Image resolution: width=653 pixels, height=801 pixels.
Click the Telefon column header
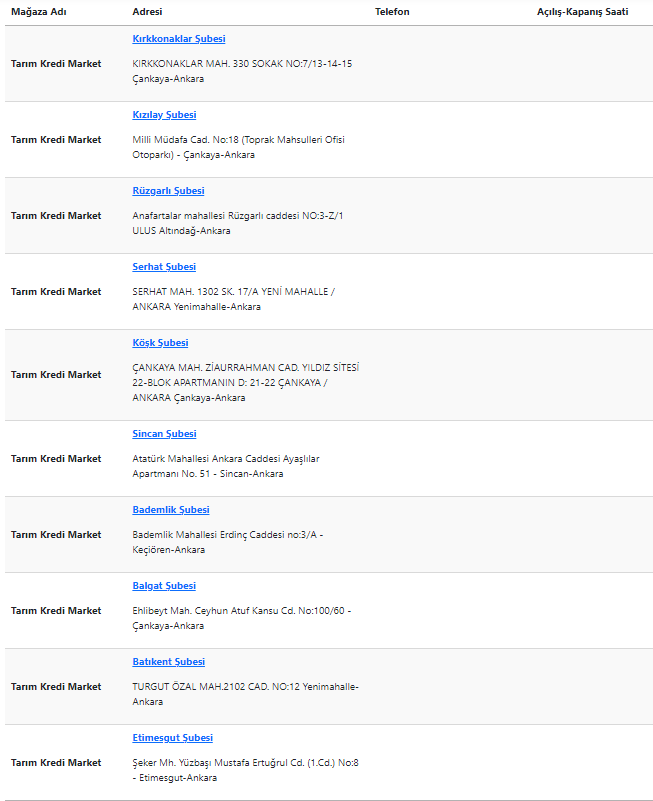392,12
